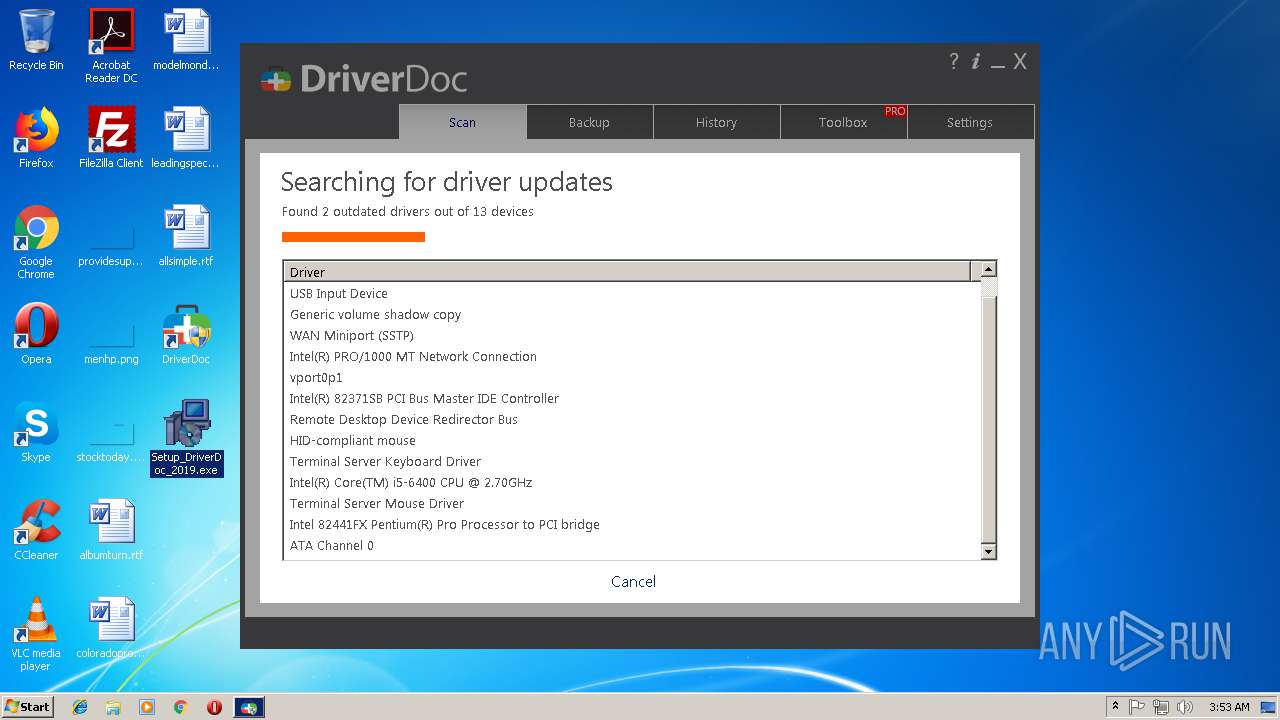Click the driver list vertical scrollbar track
This screenshot has height=720, width=1280.
[988, 410]
